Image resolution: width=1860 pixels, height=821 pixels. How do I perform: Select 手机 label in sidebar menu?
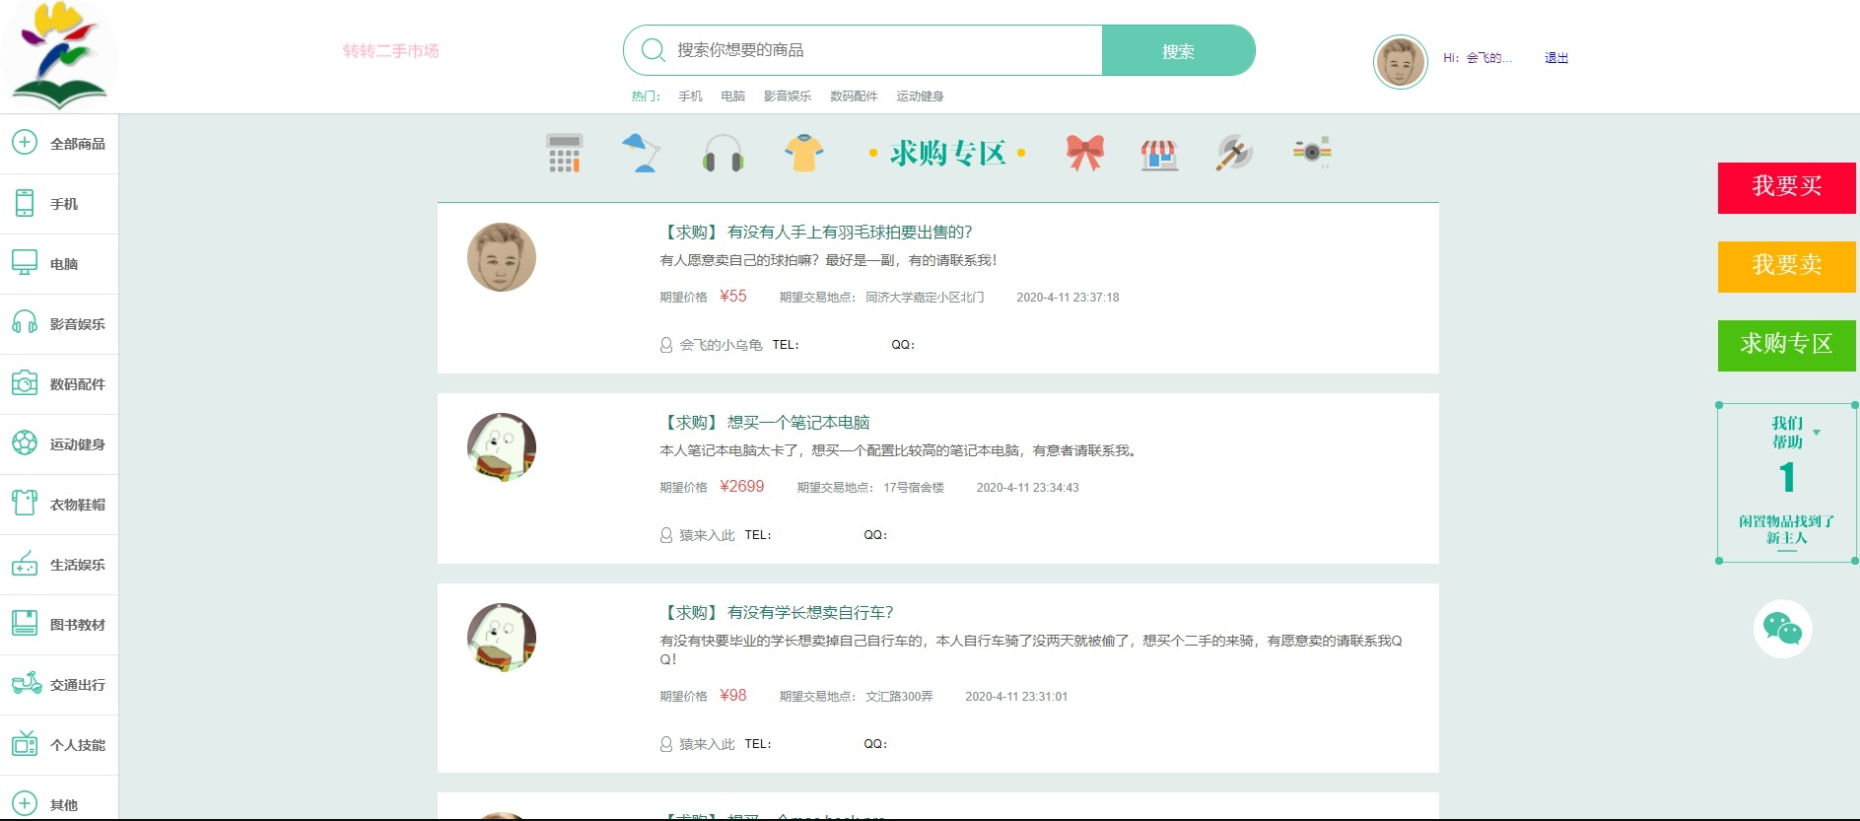(x=64, y=204)
